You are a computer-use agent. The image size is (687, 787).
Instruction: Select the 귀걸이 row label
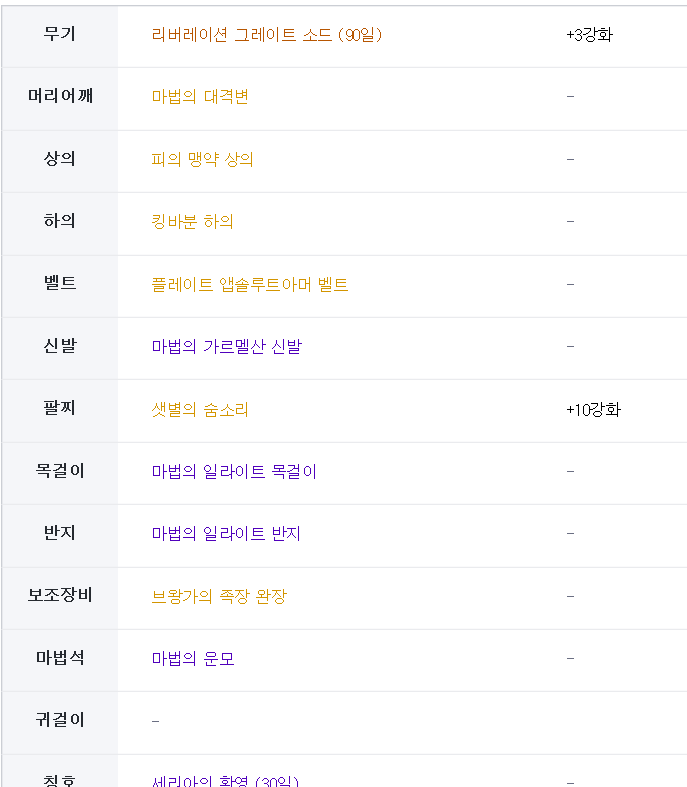(x=60, y=720)
